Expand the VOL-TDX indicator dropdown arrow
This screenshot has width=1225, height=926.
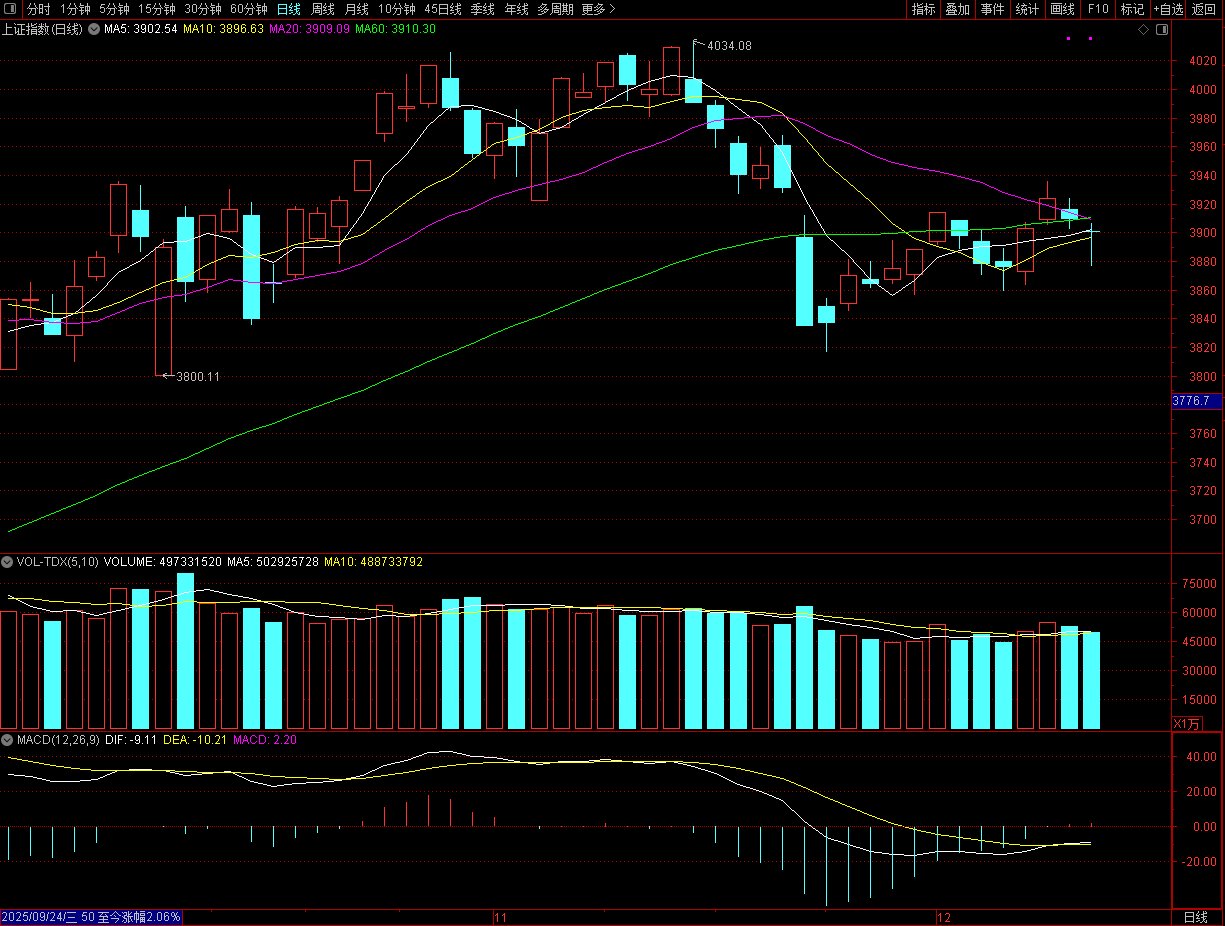[7, 562]
